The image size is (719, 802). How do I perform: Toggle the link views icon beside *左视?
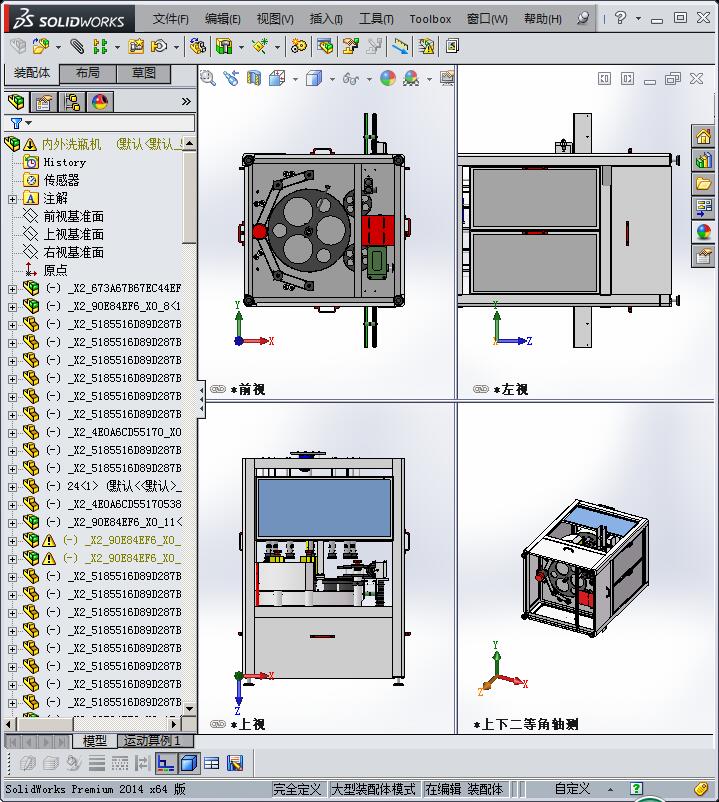click(481, 389)
